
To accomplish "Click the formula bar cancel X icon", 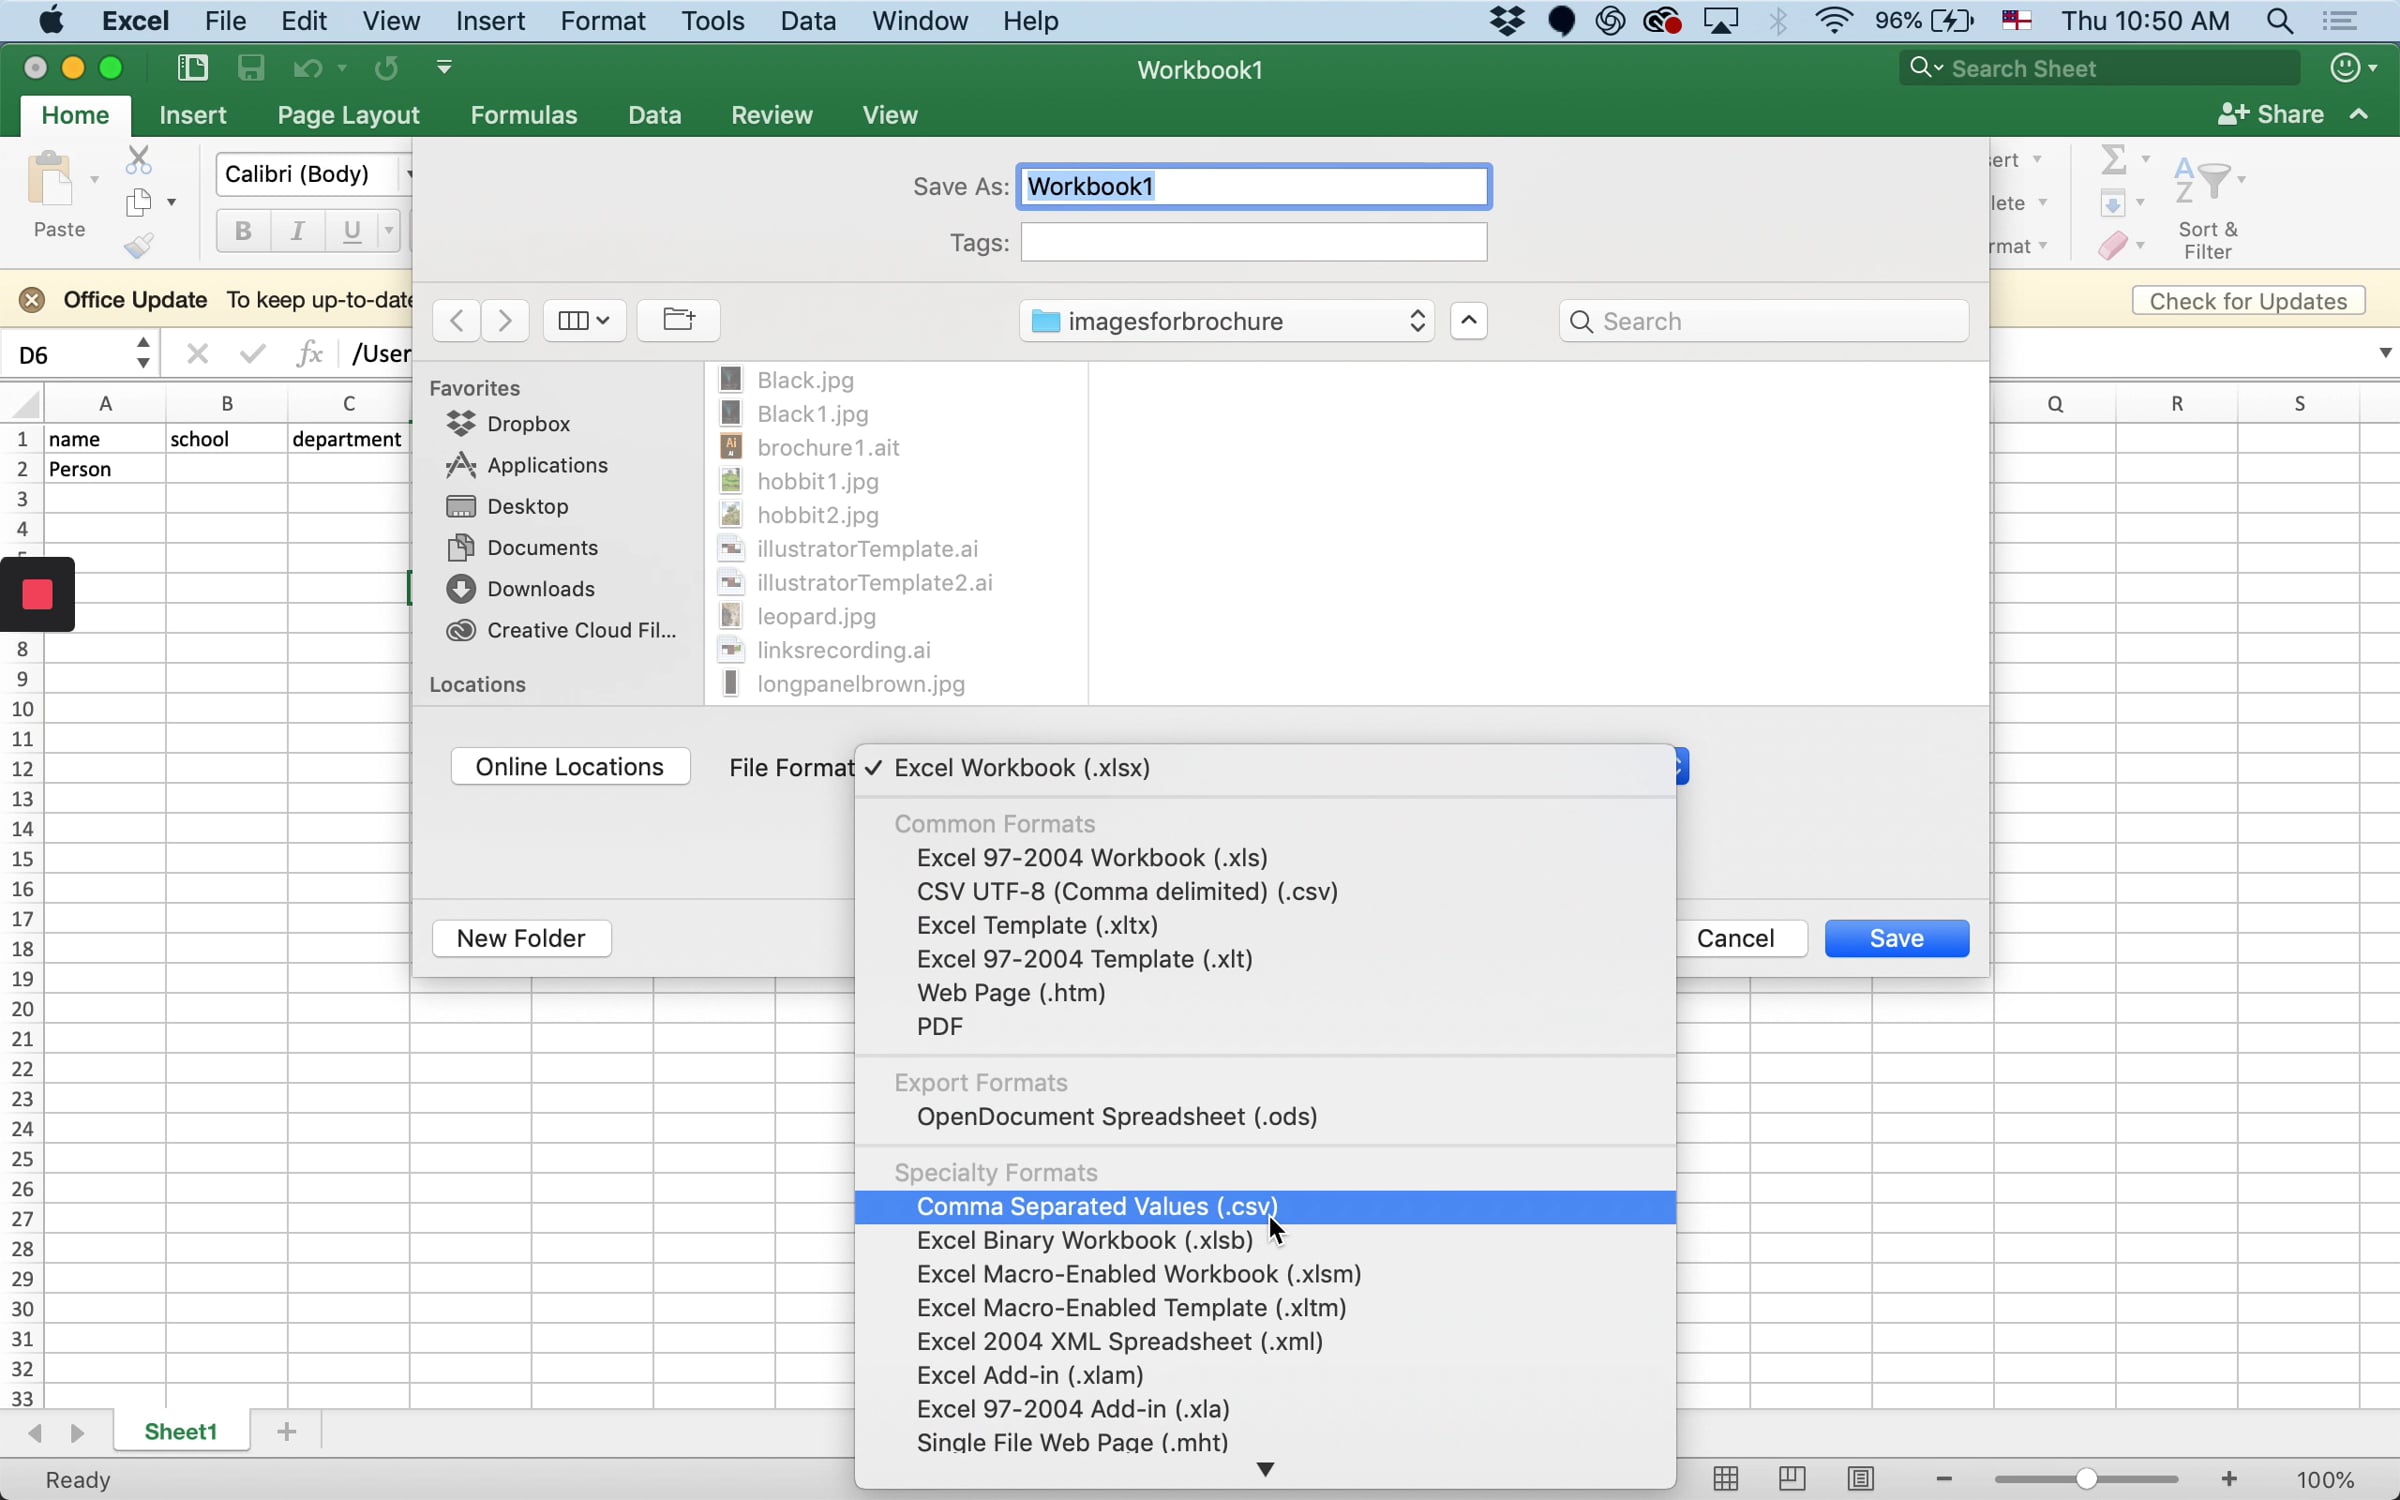I will [198, 353].
